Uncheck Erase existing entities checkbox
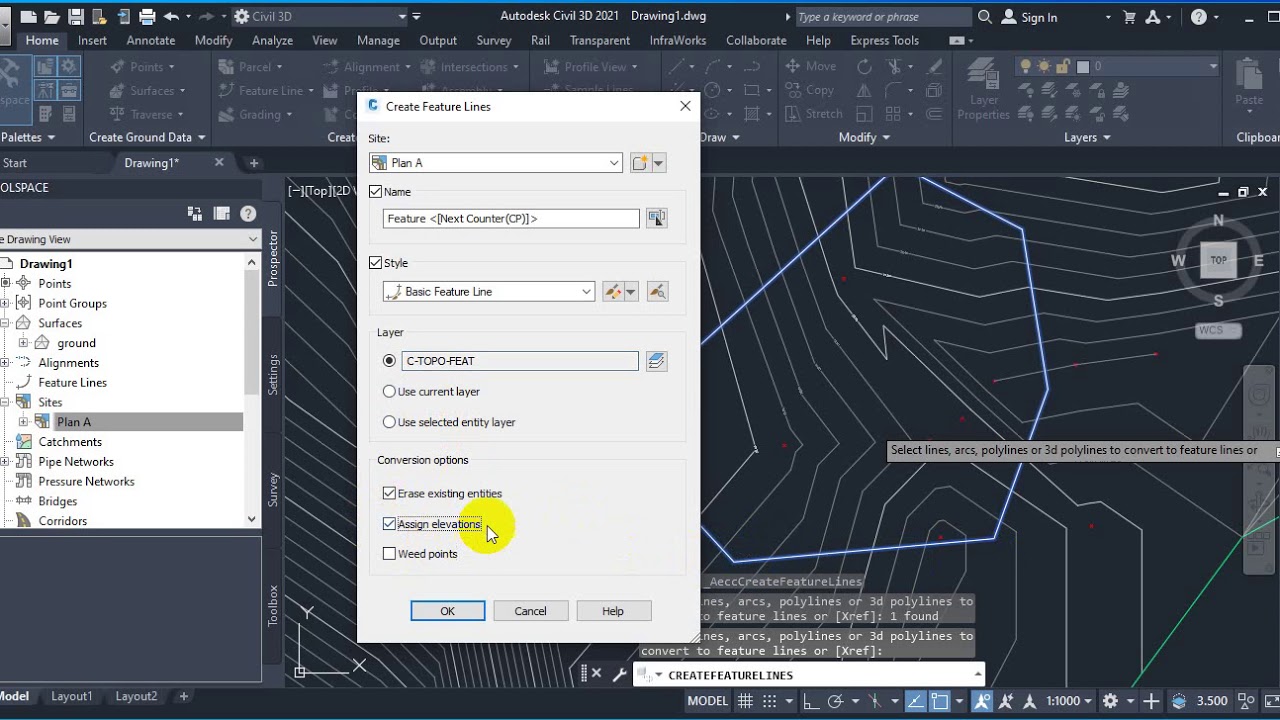Image resolution: width=1280 pixels, height=720 pixels. coord(389,493)
